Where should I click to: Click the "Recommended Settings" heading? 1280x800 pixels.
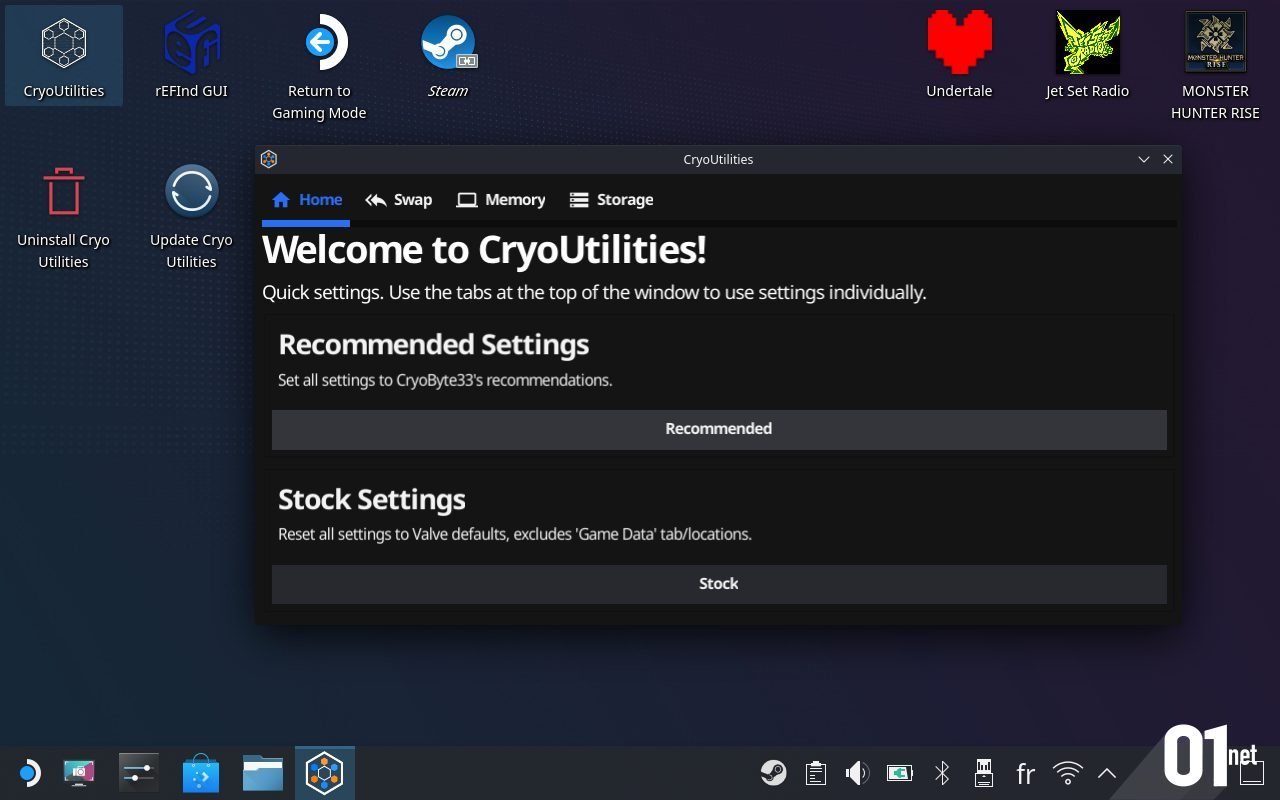[x=434, y=345]
